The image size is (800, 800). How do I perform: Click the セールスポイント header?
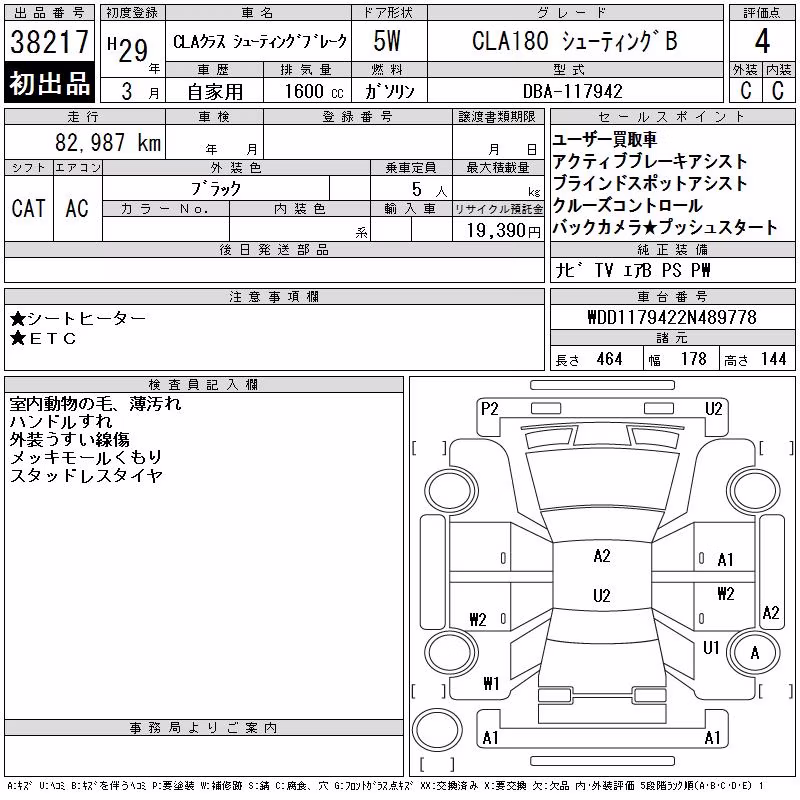(672, 117)
